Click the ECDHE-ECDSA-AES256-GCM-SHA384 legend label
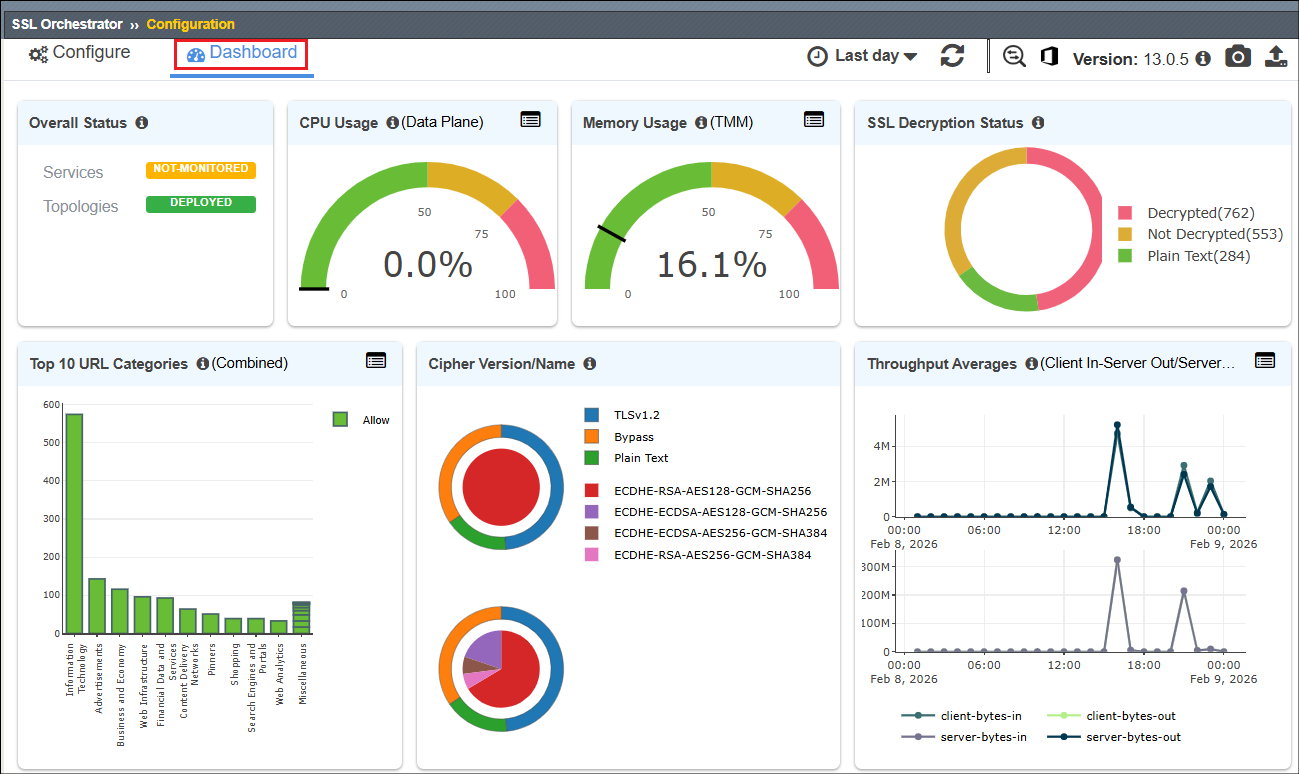The image size is (1299, 774). click(x=721, y=533)
